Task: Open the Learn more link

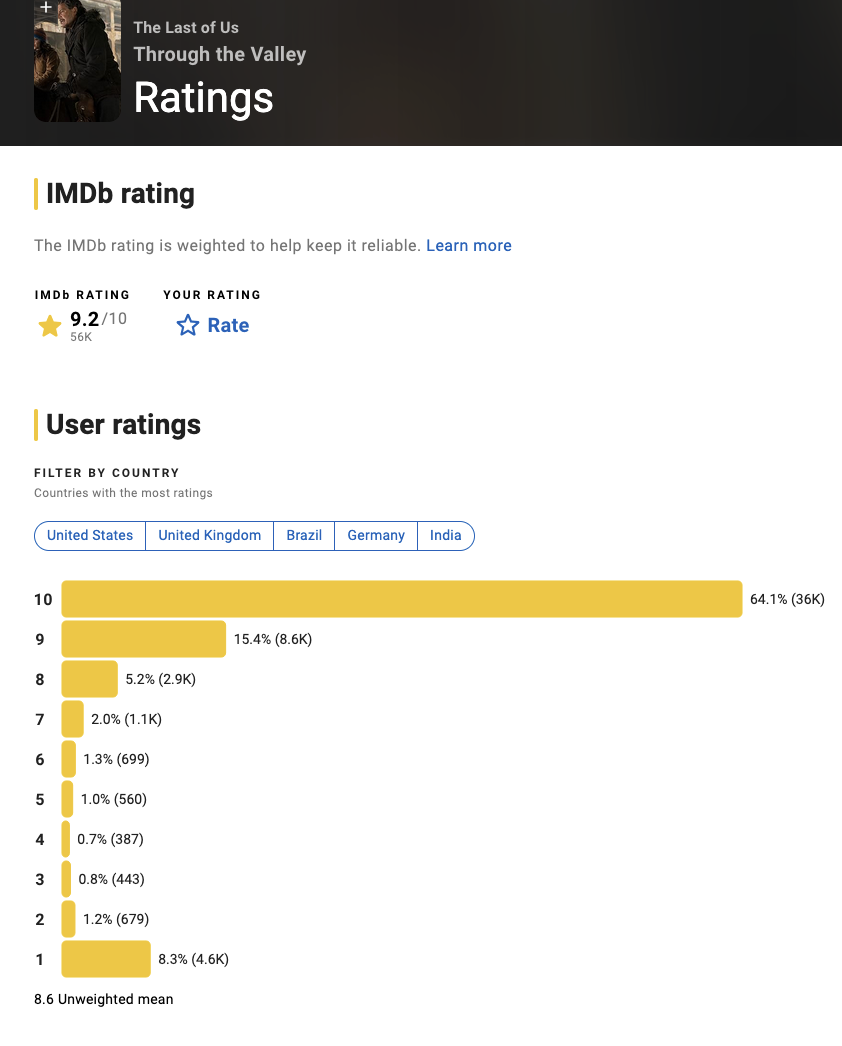Action: 469,245
